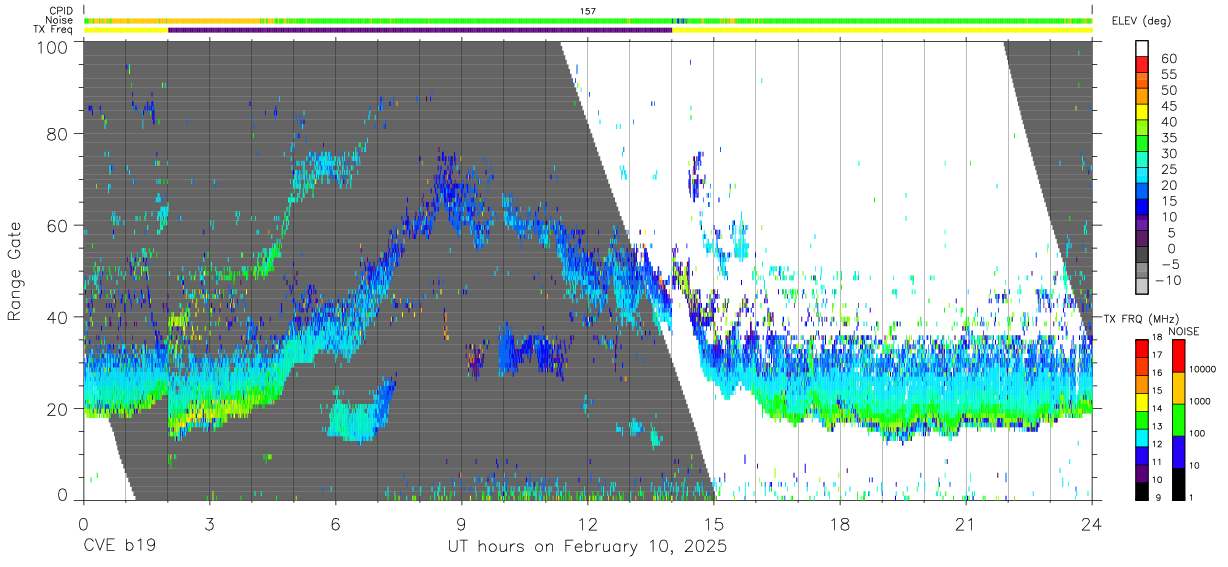Click the x-axis tick label '9'

point(461,524)
